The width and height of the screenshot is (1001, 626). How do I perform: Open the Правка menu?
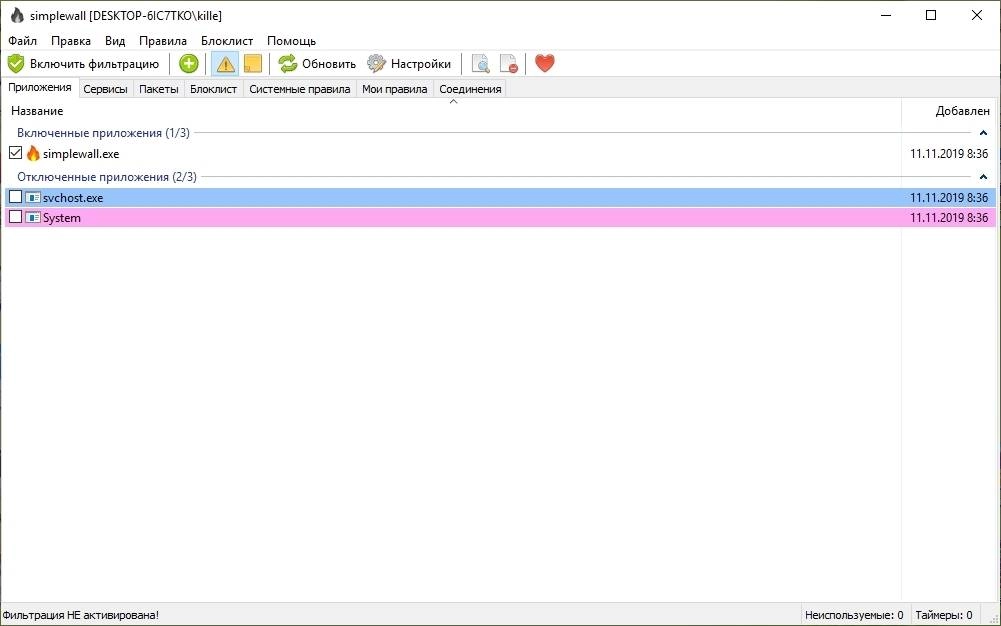click(x=71, y=41)
